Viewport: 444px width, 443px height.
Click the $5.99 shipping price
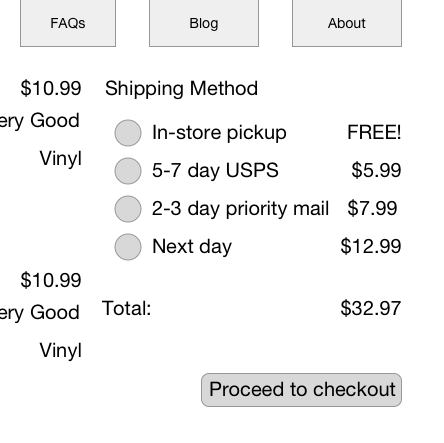tap(376, 170)
